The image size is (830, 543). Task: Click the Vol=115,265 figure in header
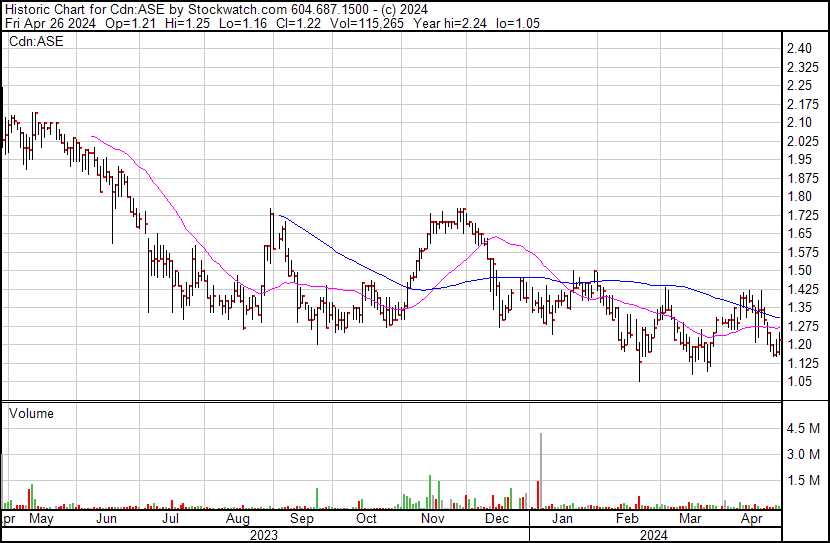(x=367, y=23)
